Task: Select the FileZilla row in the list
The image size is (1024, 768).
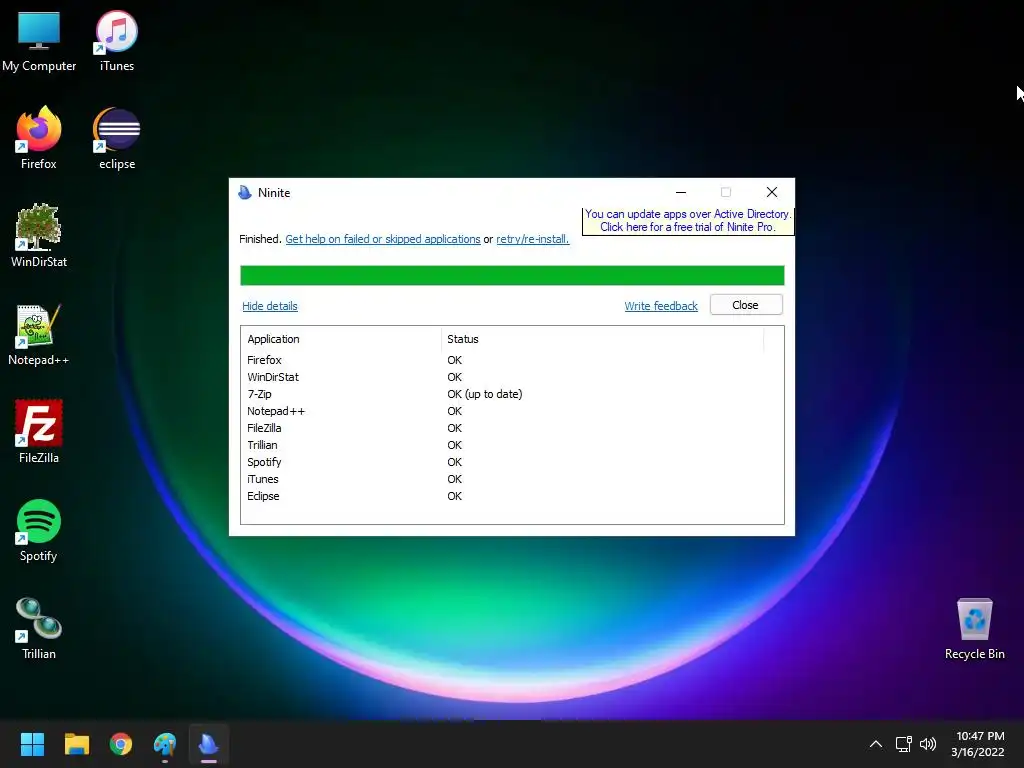Action: [512, 428]
